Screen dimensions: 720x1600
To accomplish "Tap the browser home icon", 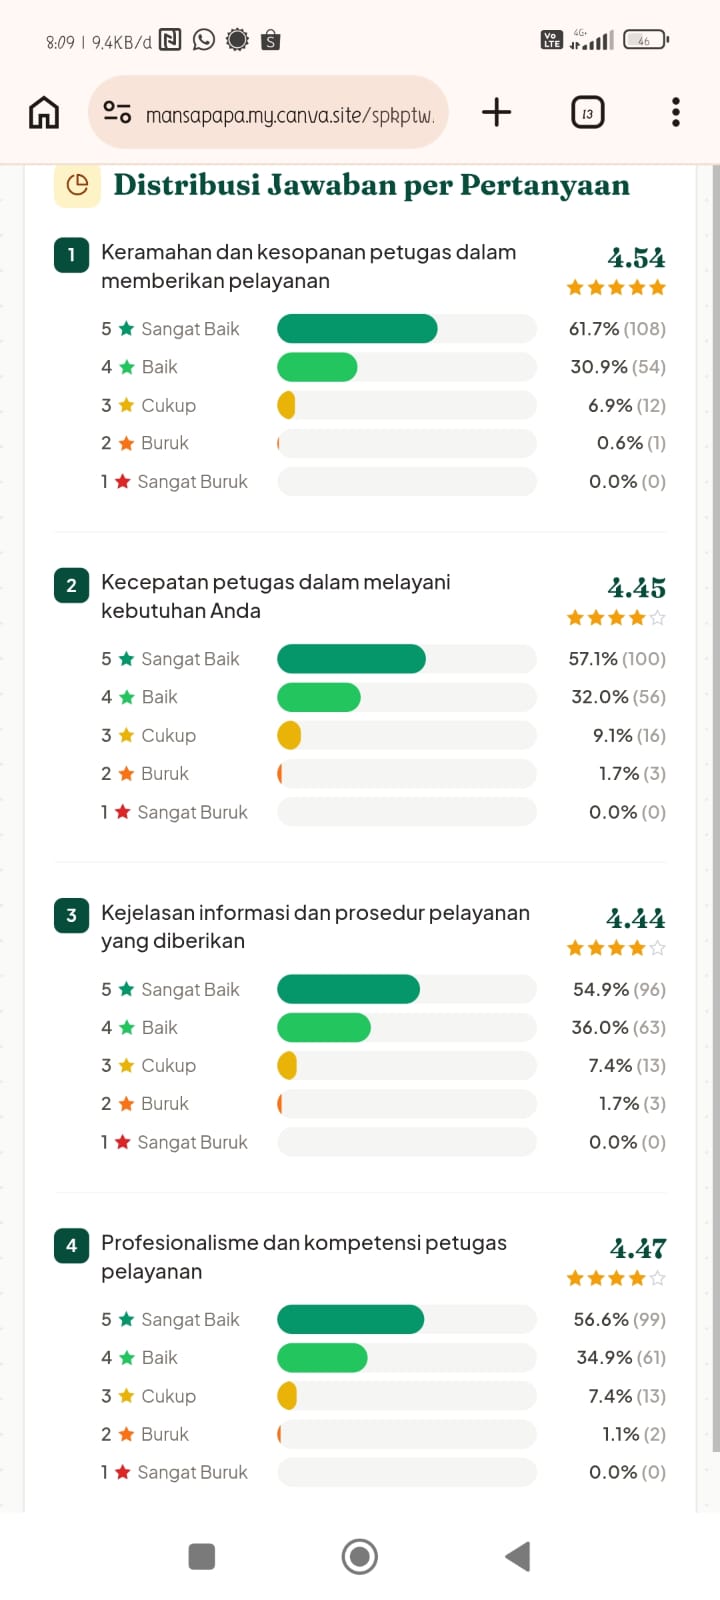I will tap(44, 112).
